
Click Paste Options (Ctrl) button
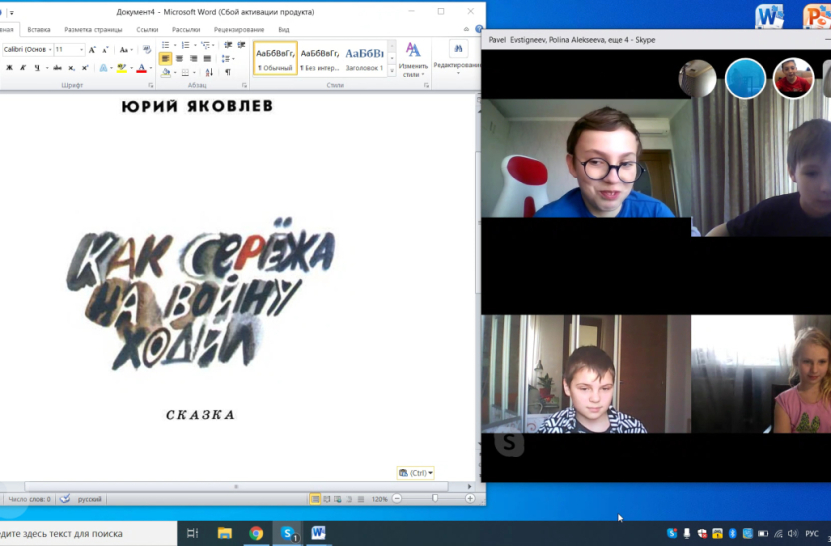click(x=416, y=473)
